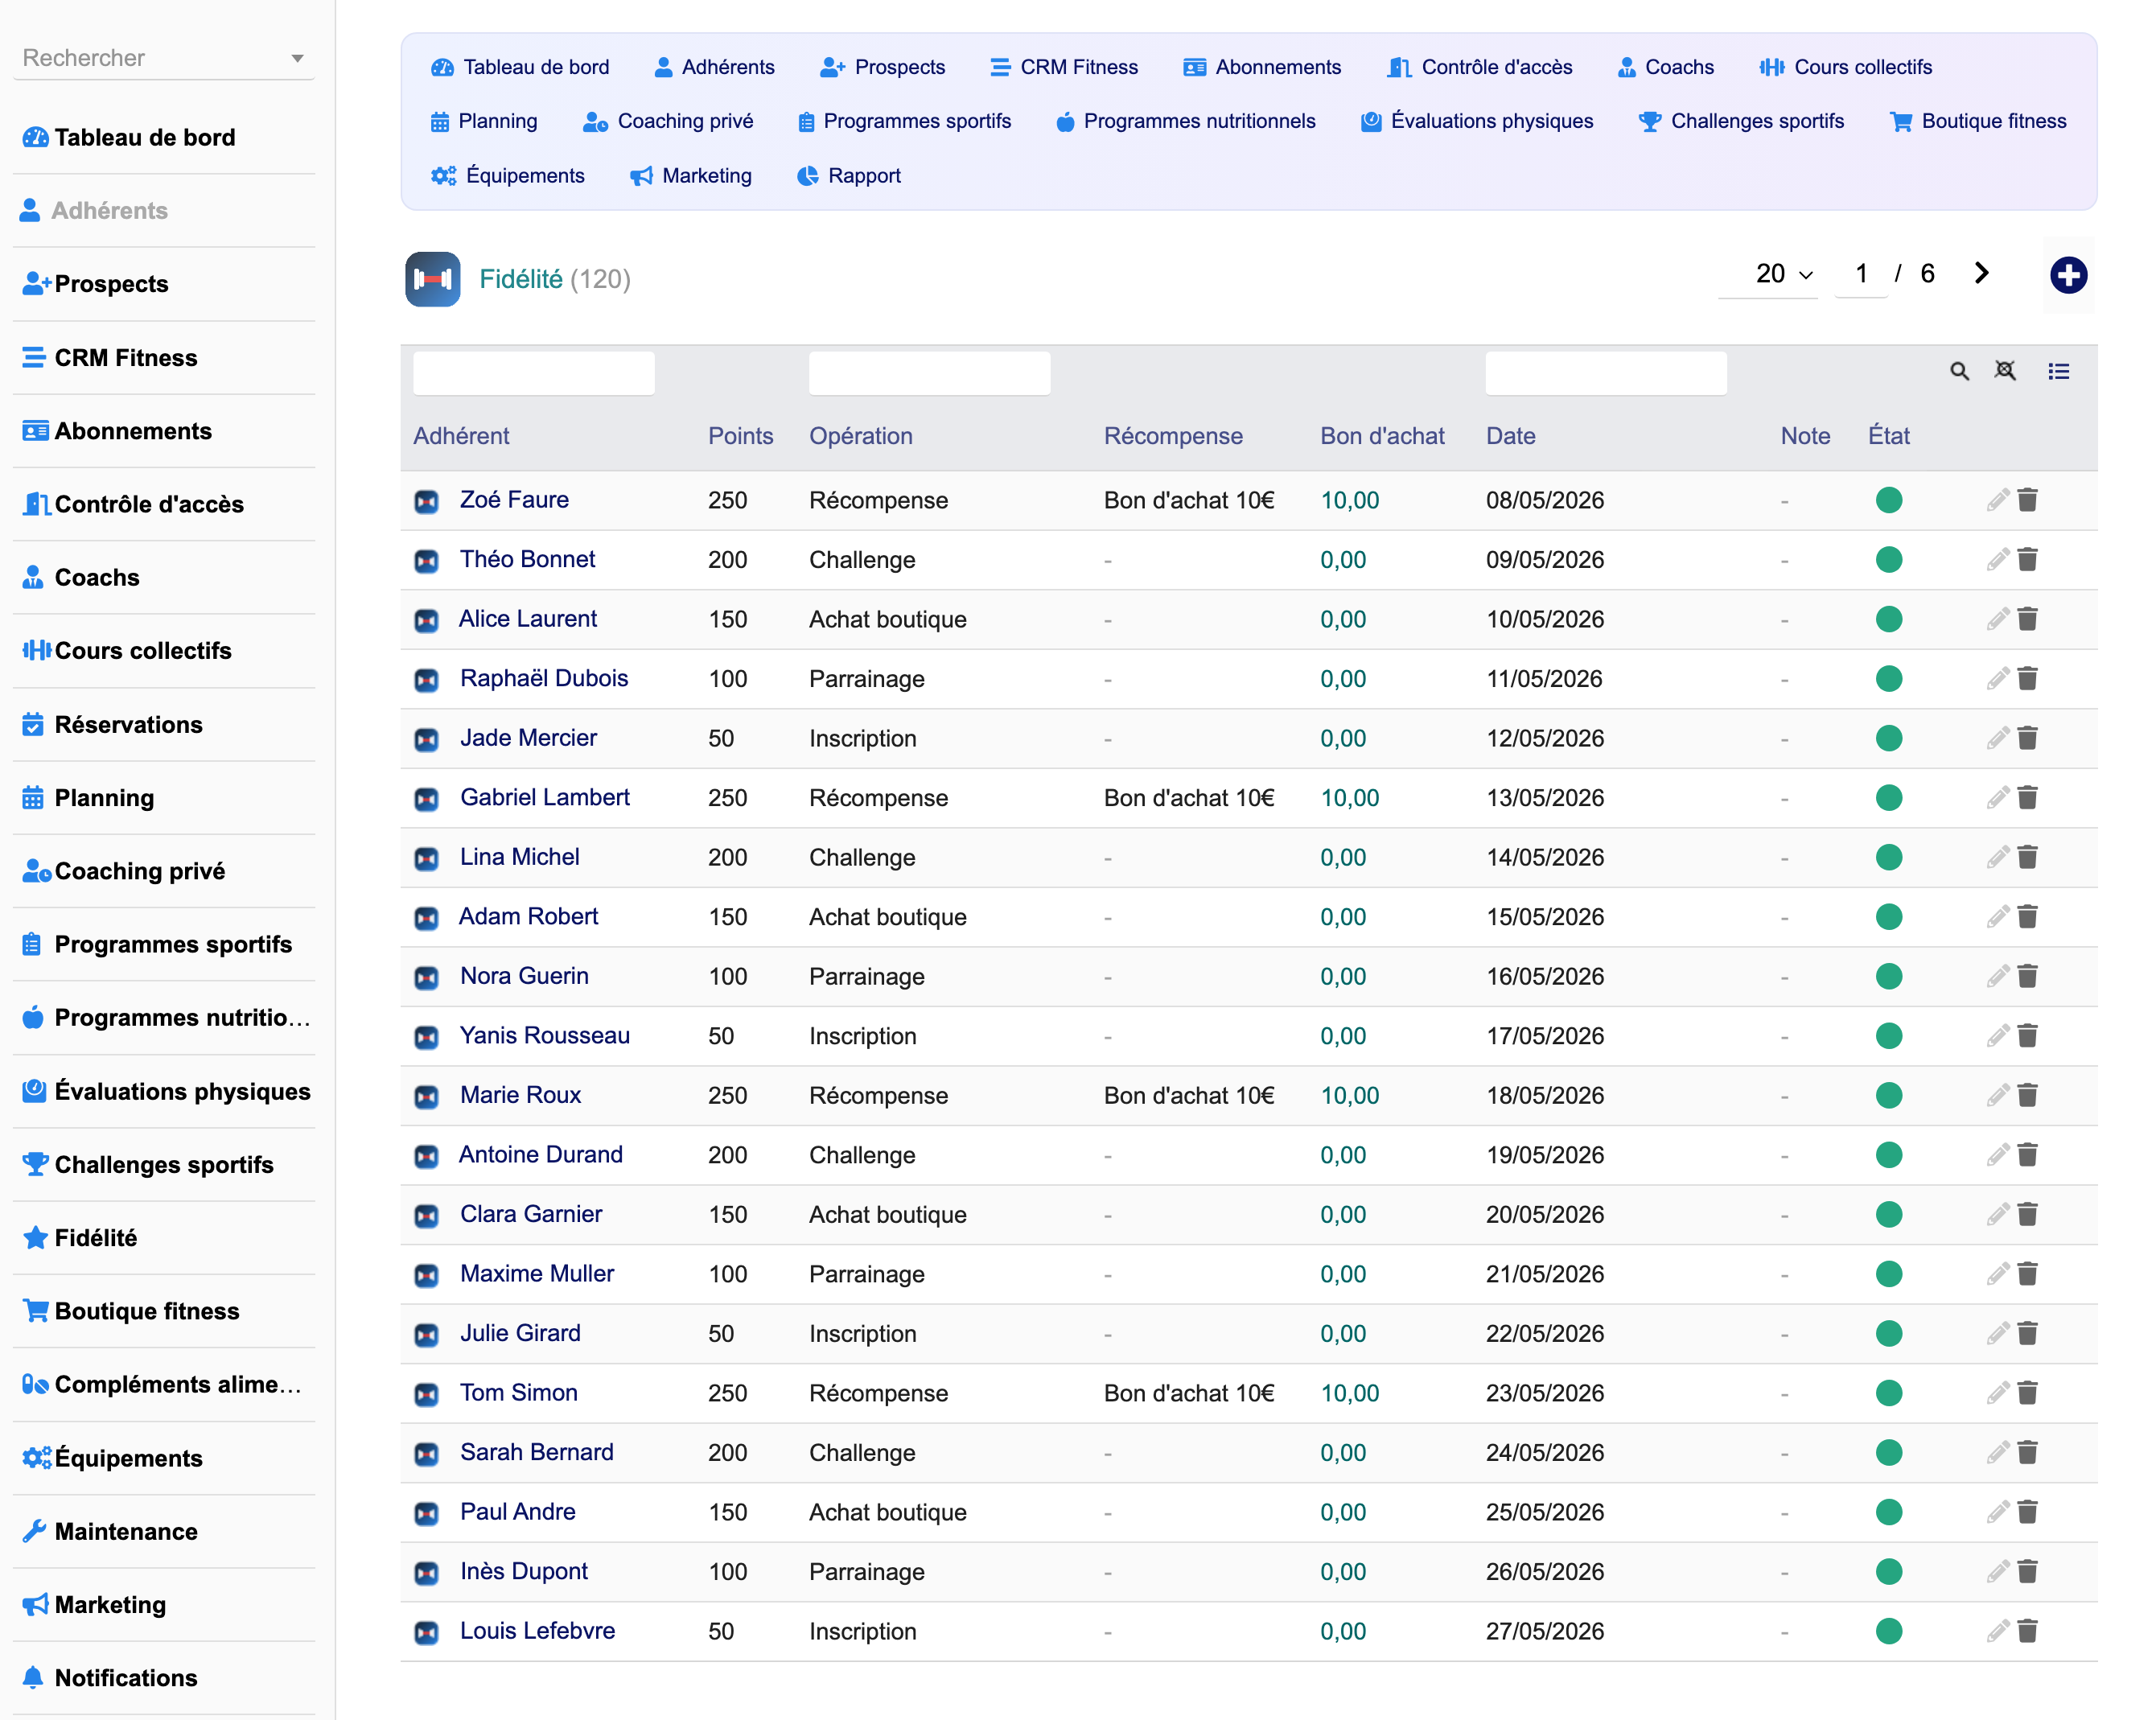2156x1720 pixels.
Task: Go to next page using the chevron arrow
Action: coord(1982,274)
